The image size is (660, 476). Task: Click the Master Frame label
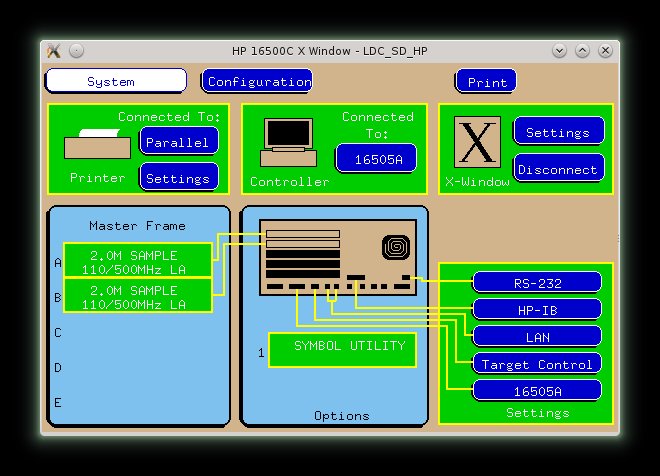137,226
